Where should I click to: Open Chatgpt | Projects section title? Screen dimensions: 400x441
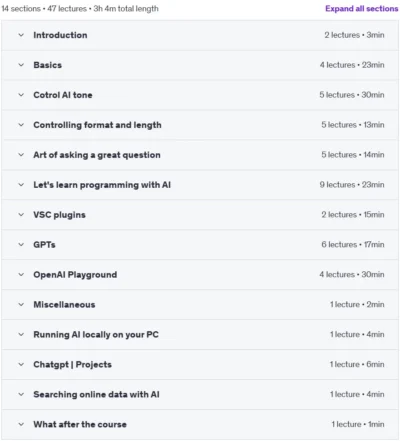pyautogui.click(x=72, y=364)
